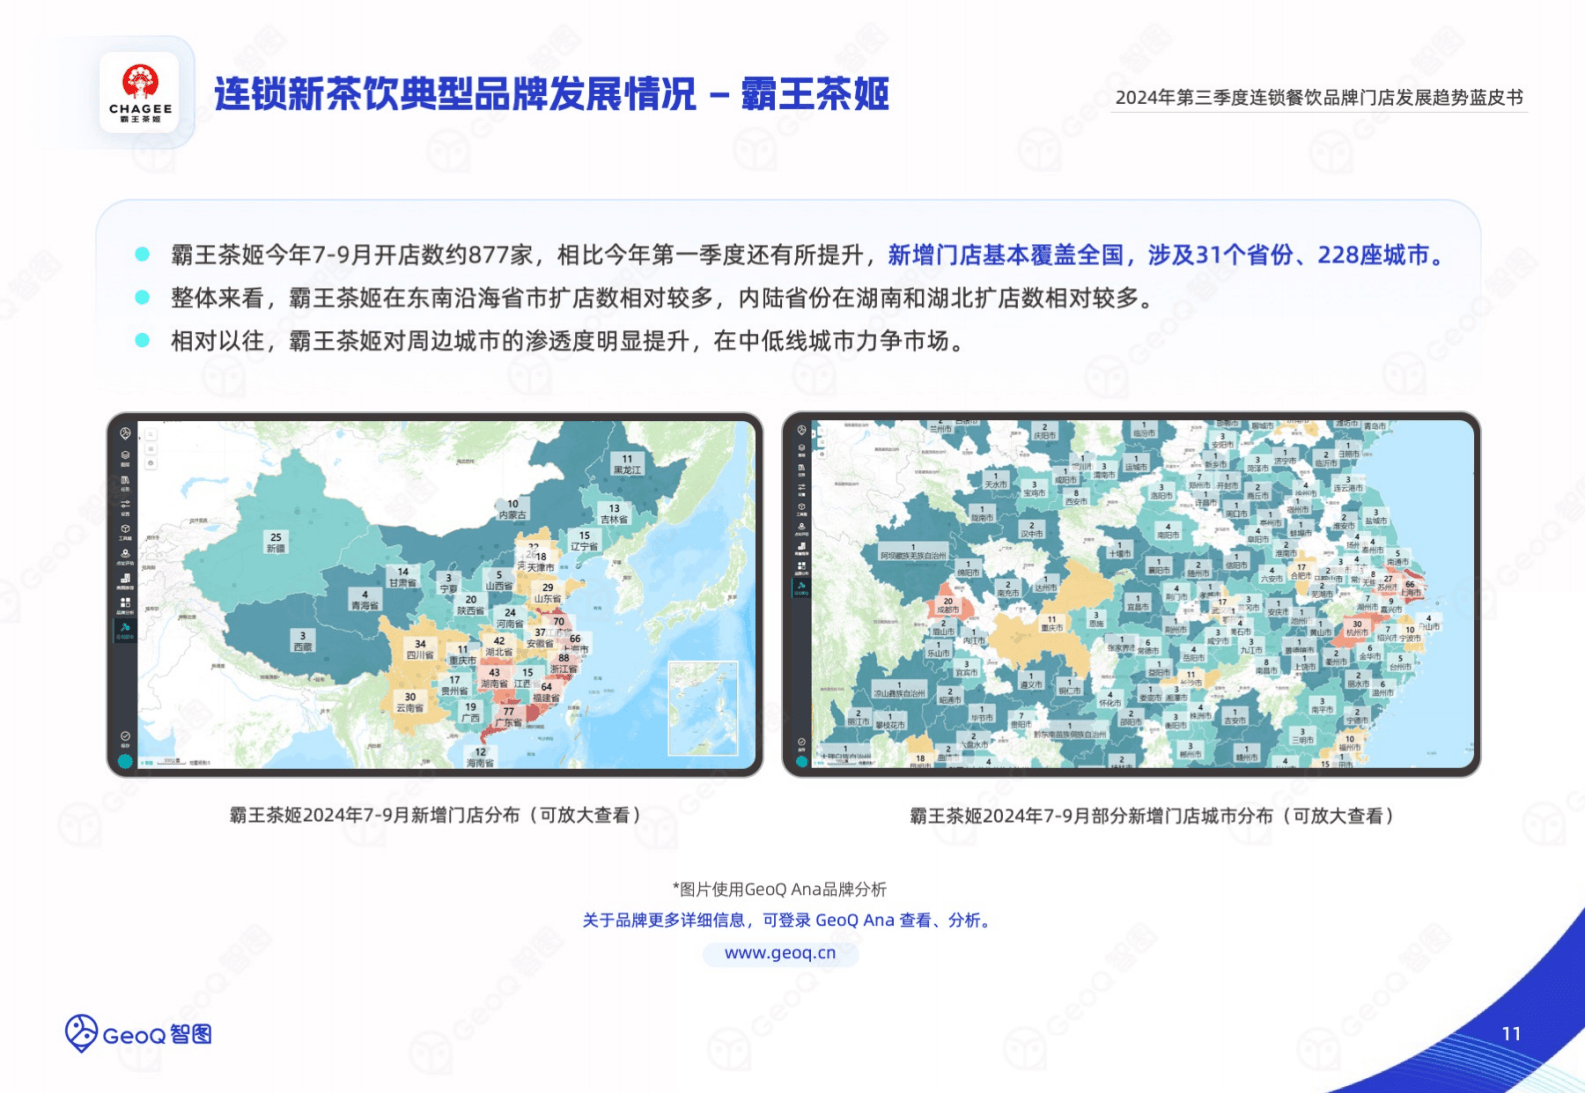Screen dimensions: 1585x1094
Task: Click footnote 图片使用GeoQ Ana品牌分析
Action: [780, 889]
